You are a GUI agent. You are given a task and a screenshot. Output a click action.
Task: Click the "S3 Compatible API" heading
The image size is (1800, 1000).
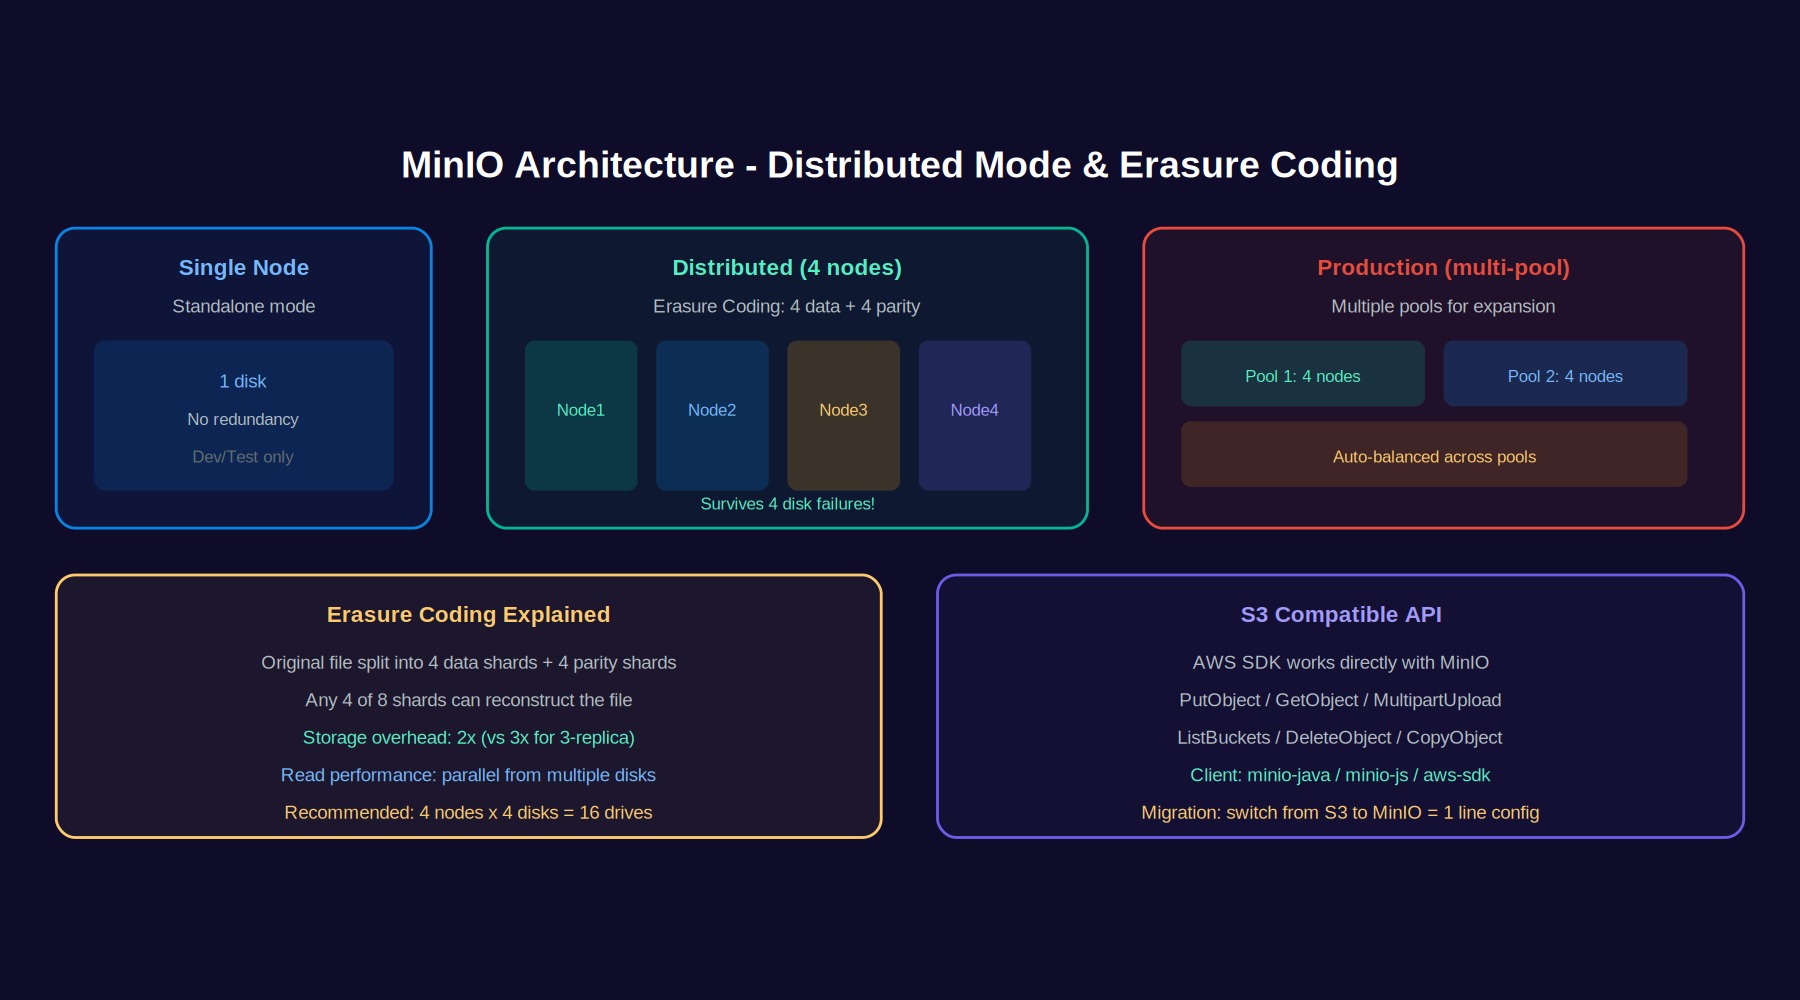pyautogui.click(x=1341, y=615)
